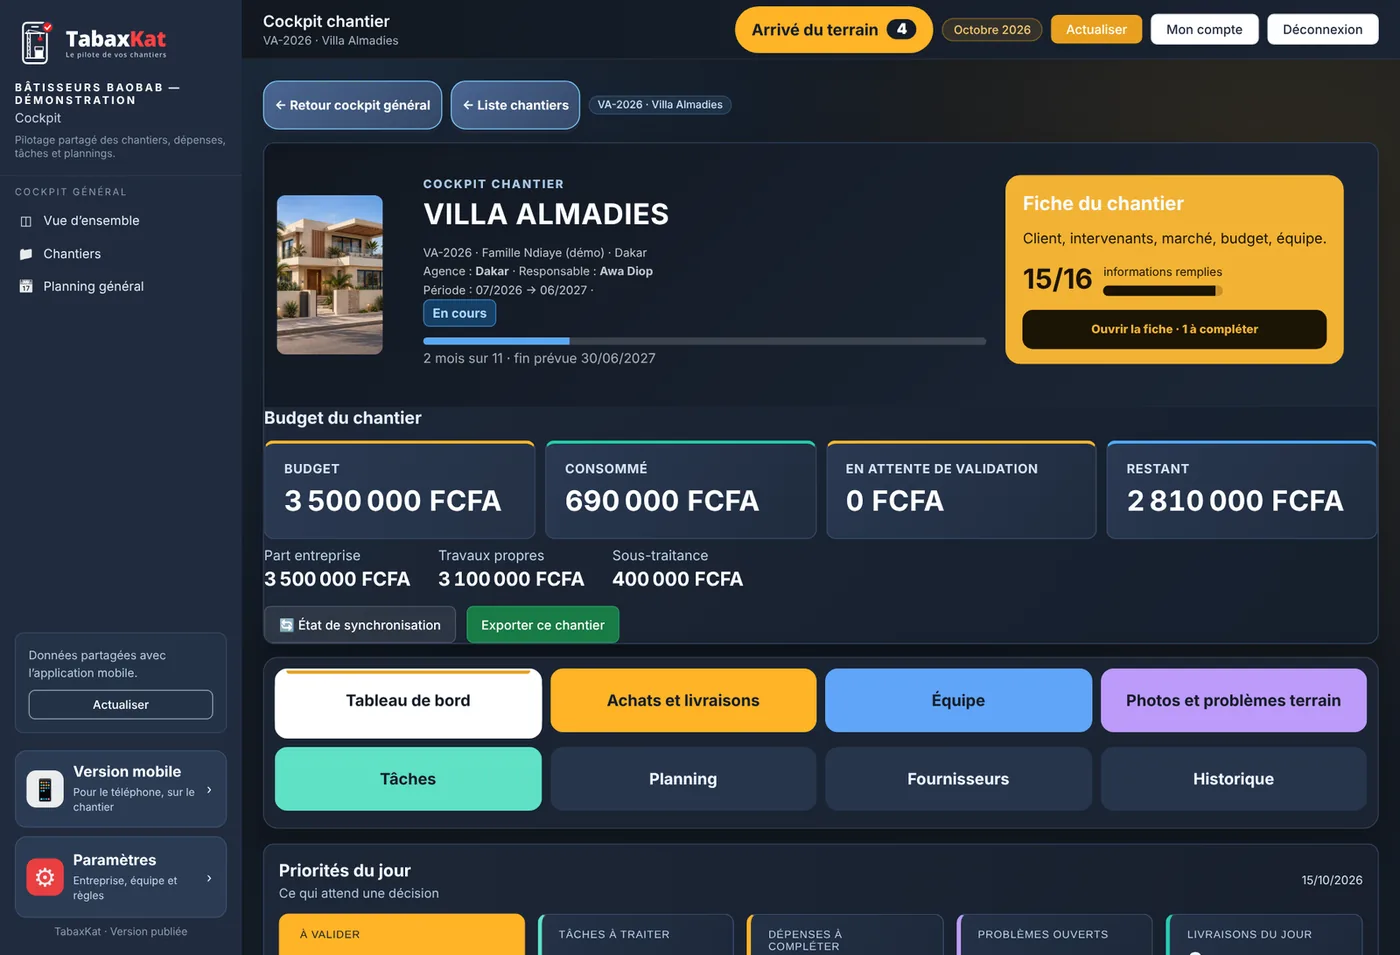Image resolution: width=1400 pixels, height=955 pixels.
Task: Click the VA-2026 · Villa Almadies breadcrumb chip
Action: [x=660, y=105]
